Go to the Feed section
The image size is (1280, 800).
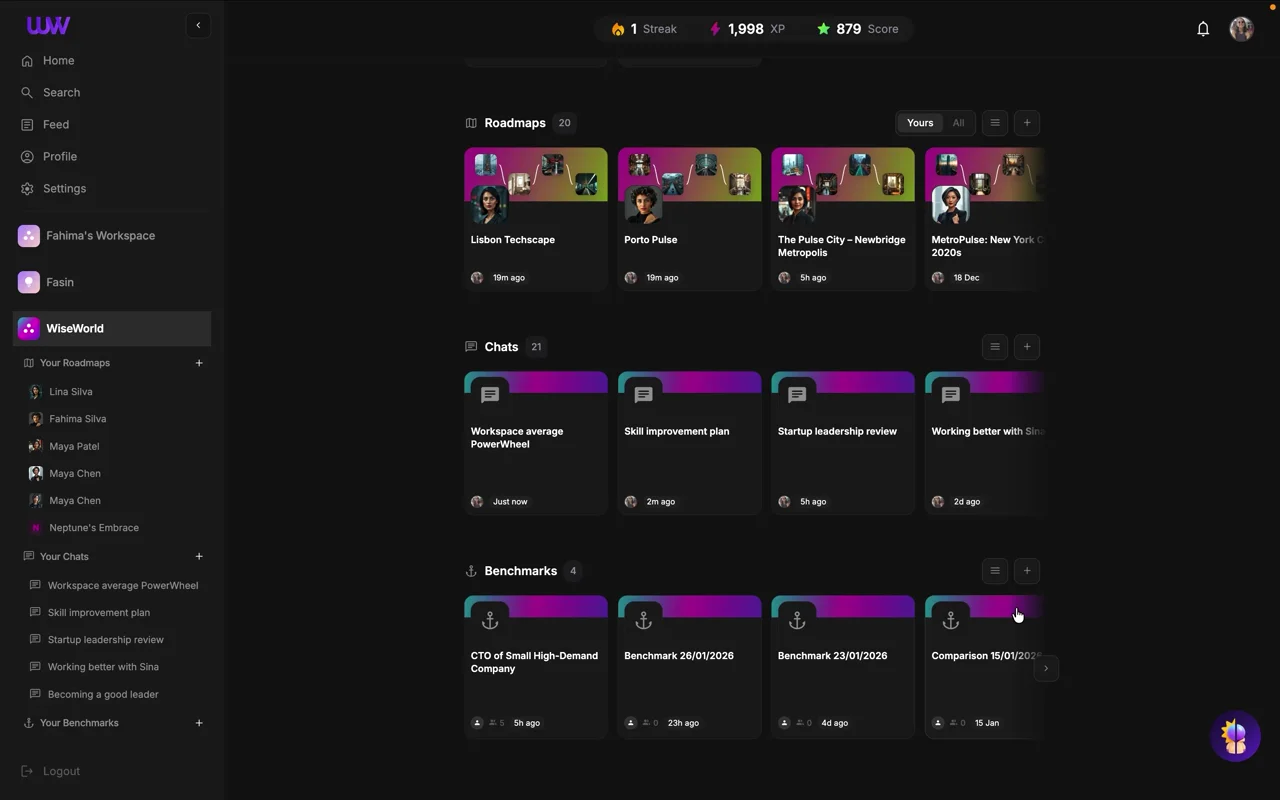point(56,124)
